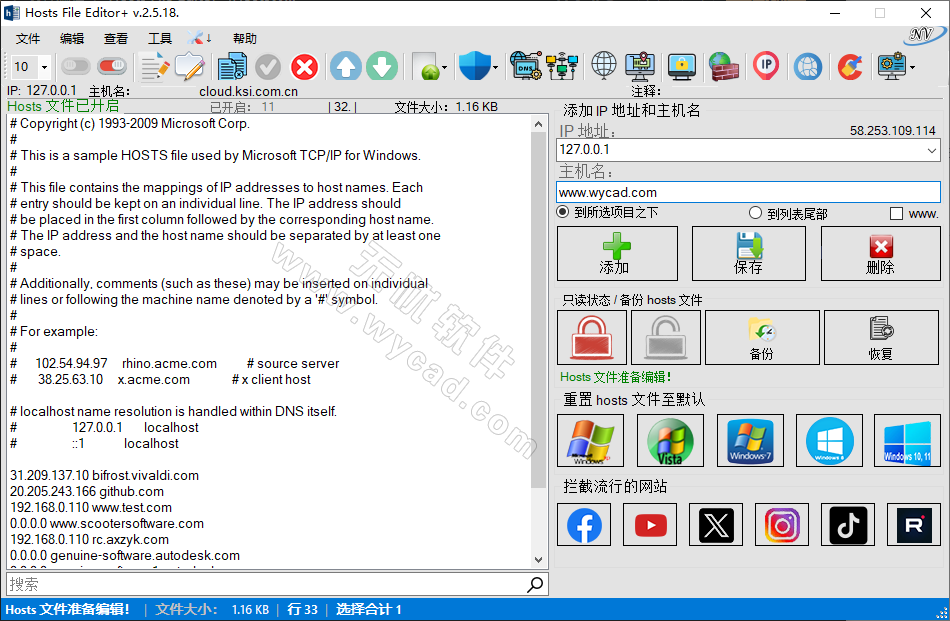Open the 帮助 menu
The height and width of the screenshot is (621, 950).
click(x=245, y=39)
